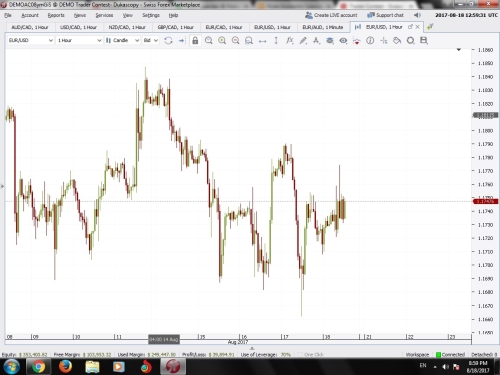Image resolution: width=500 pixels, height=375 pixels.
Task: Click the zoom in magnifier icon
Action: pos(222,41)
